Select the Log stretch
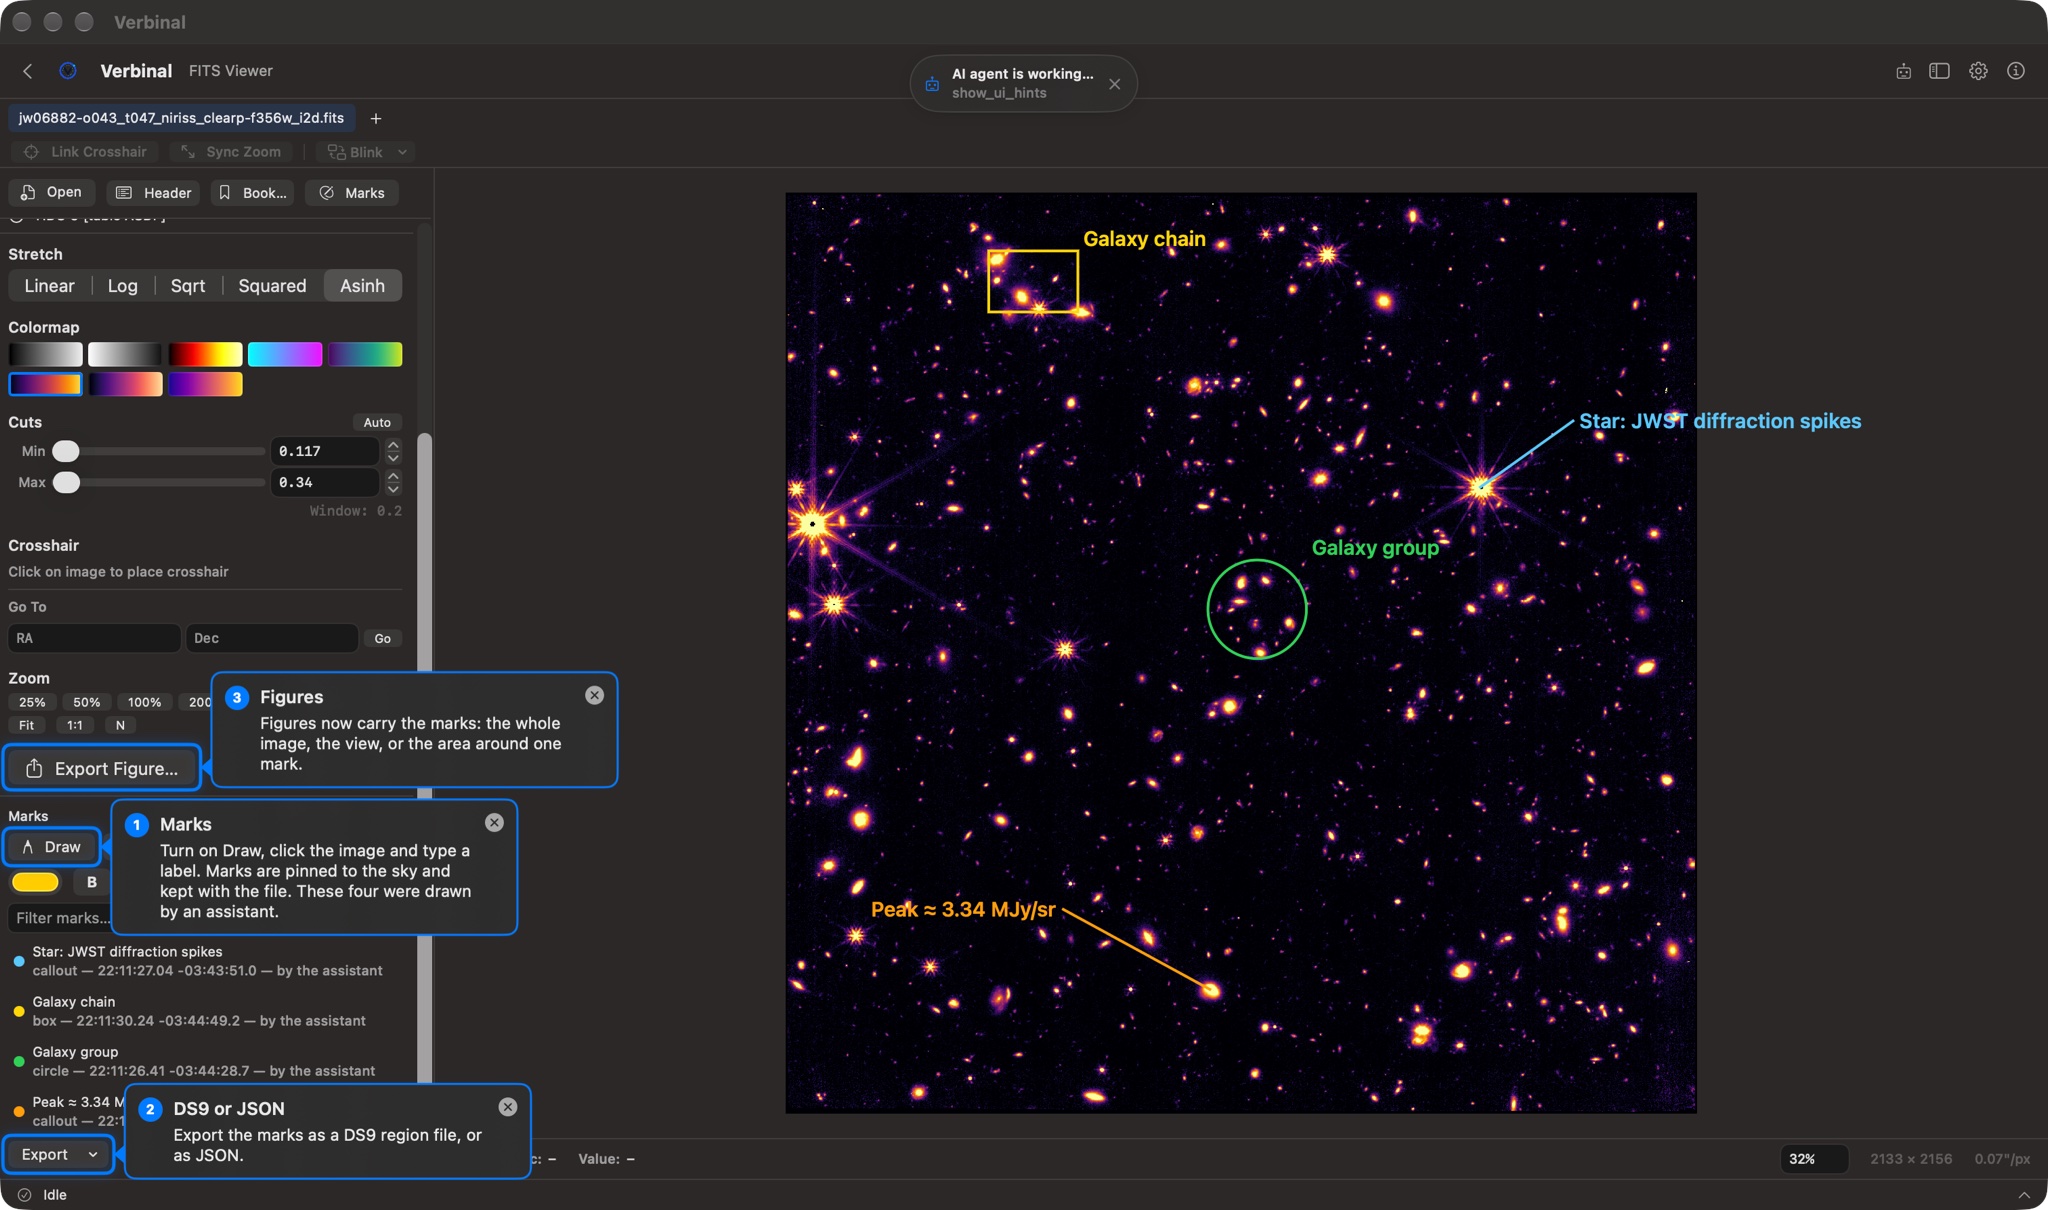Image resolution: width=2048 pixels, height=1210 pixels. point(122,286)
